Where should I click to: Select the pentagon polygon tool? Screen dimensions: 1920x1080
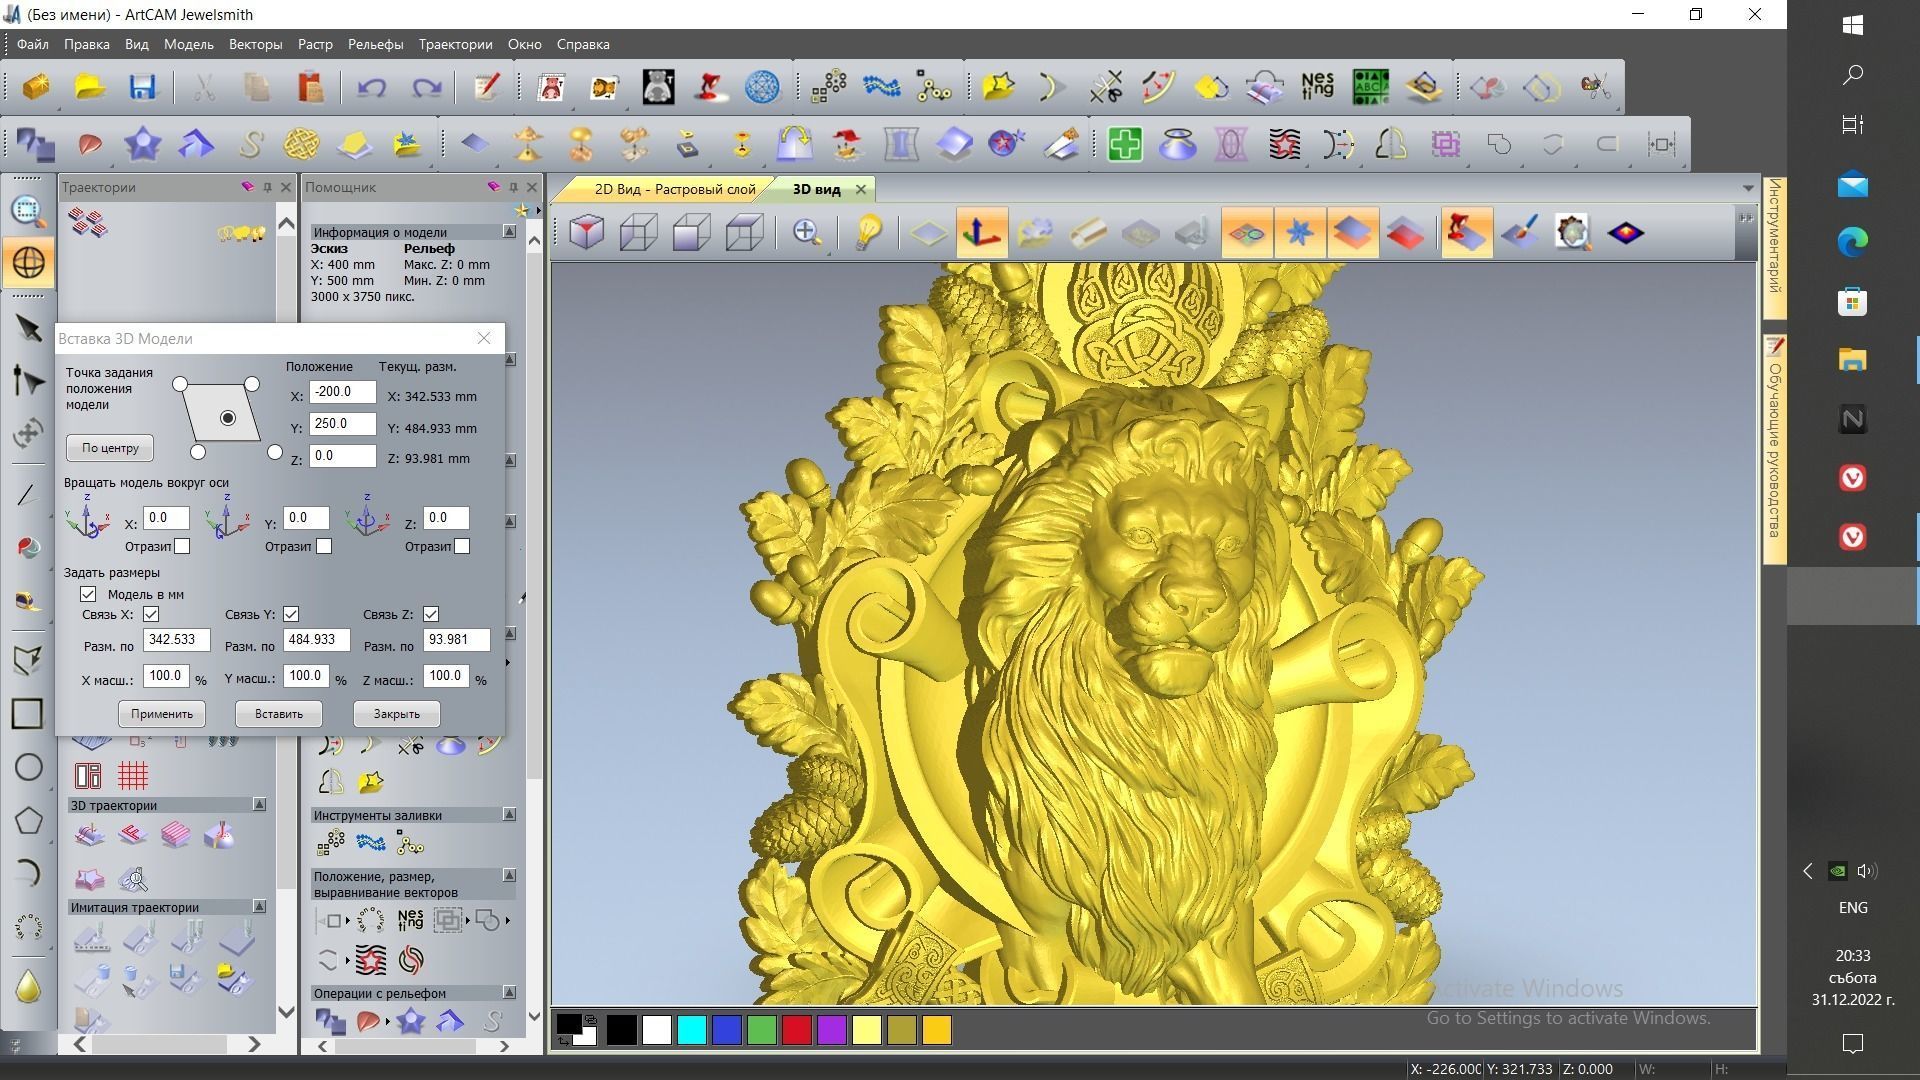pyautogui.click(x=28, y=821)
